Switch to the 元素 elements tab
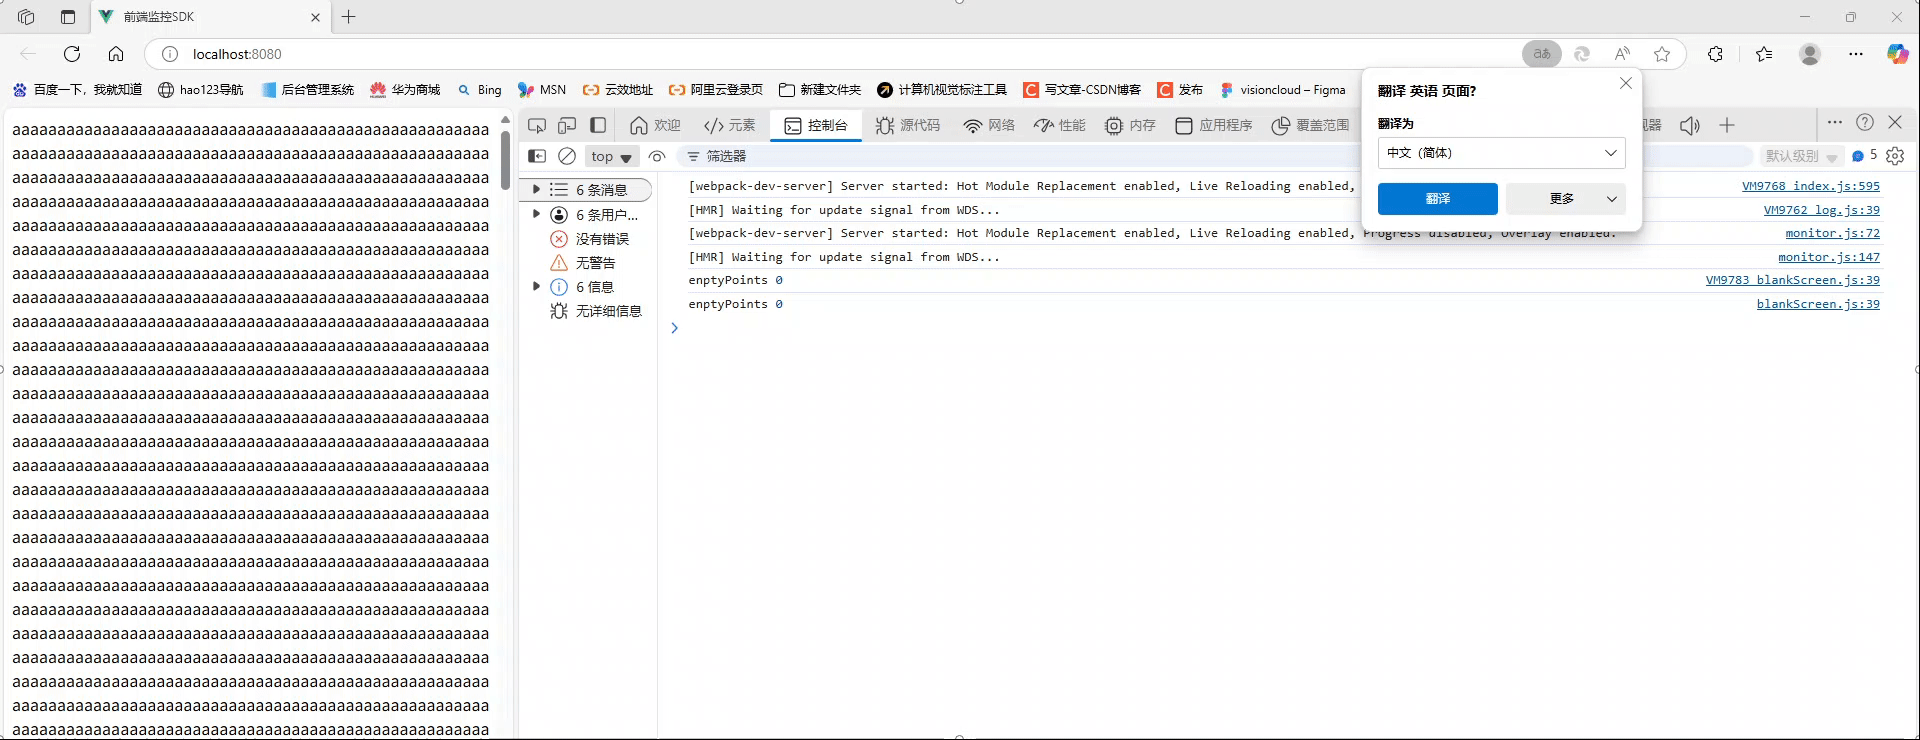 (x=730, y=125)
